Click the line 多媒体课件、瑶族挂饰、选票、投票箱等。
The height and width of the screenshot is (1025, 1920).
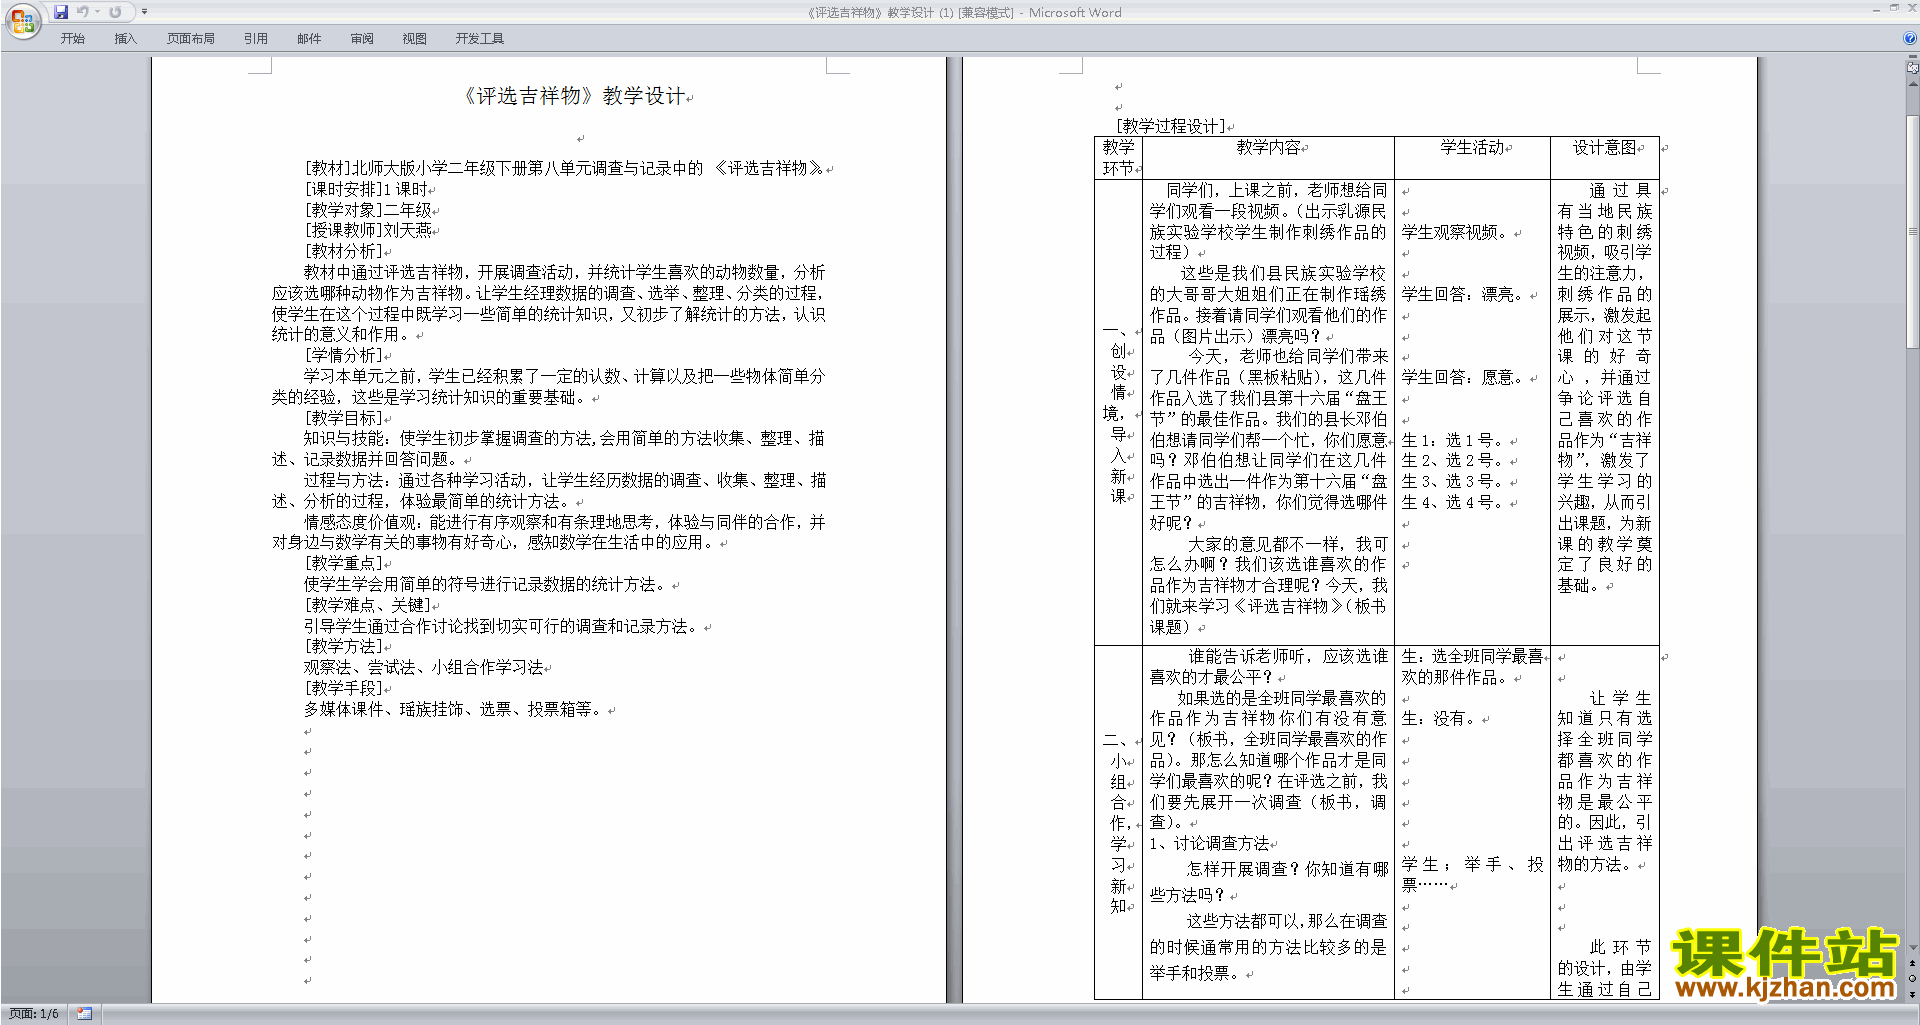(455, 709)
